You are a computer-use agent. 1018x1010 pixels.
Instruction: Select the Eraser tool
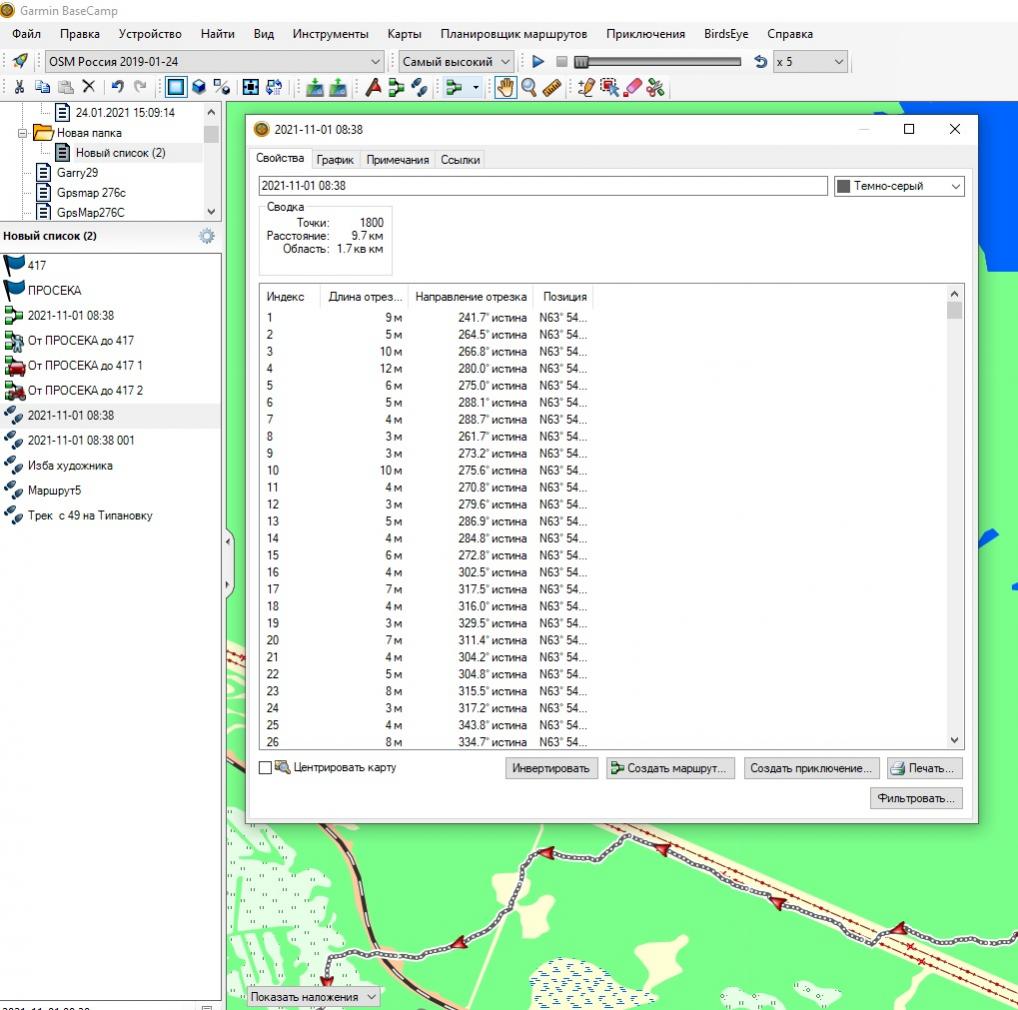pyautogui.click(x=632, y=88)
